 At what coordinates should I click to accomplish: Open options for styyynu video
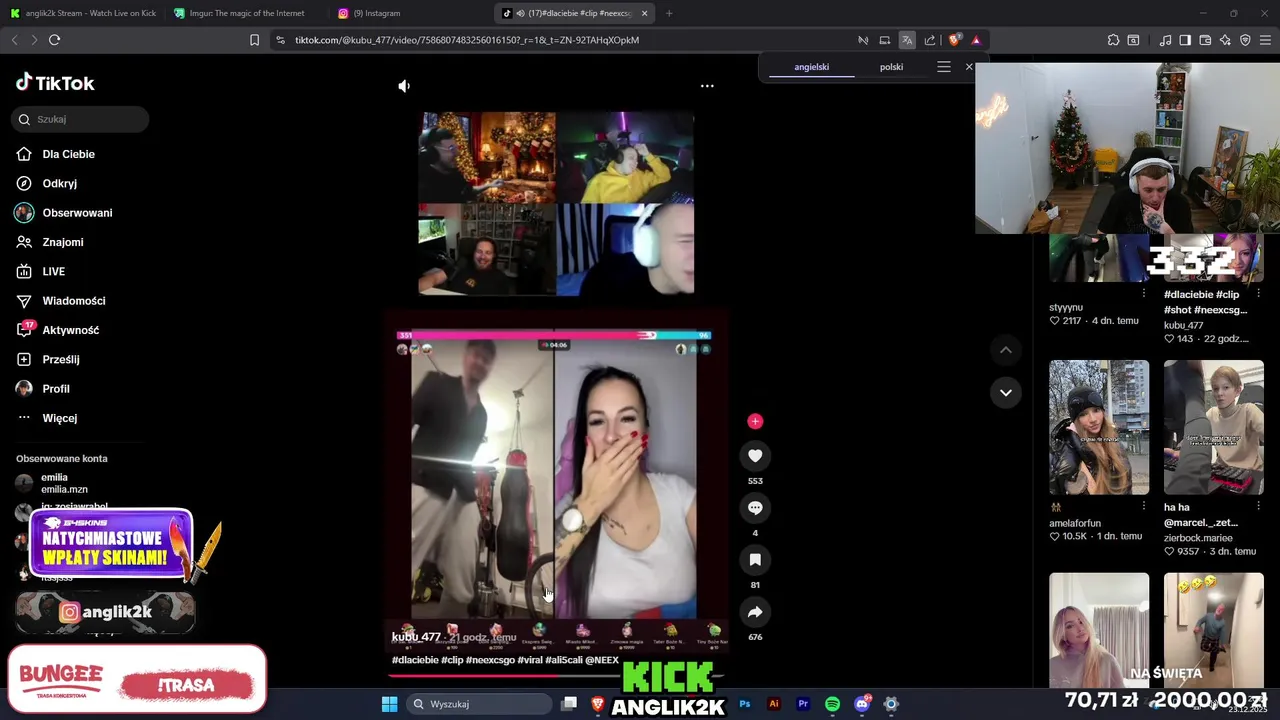(x=1144, y=293)
